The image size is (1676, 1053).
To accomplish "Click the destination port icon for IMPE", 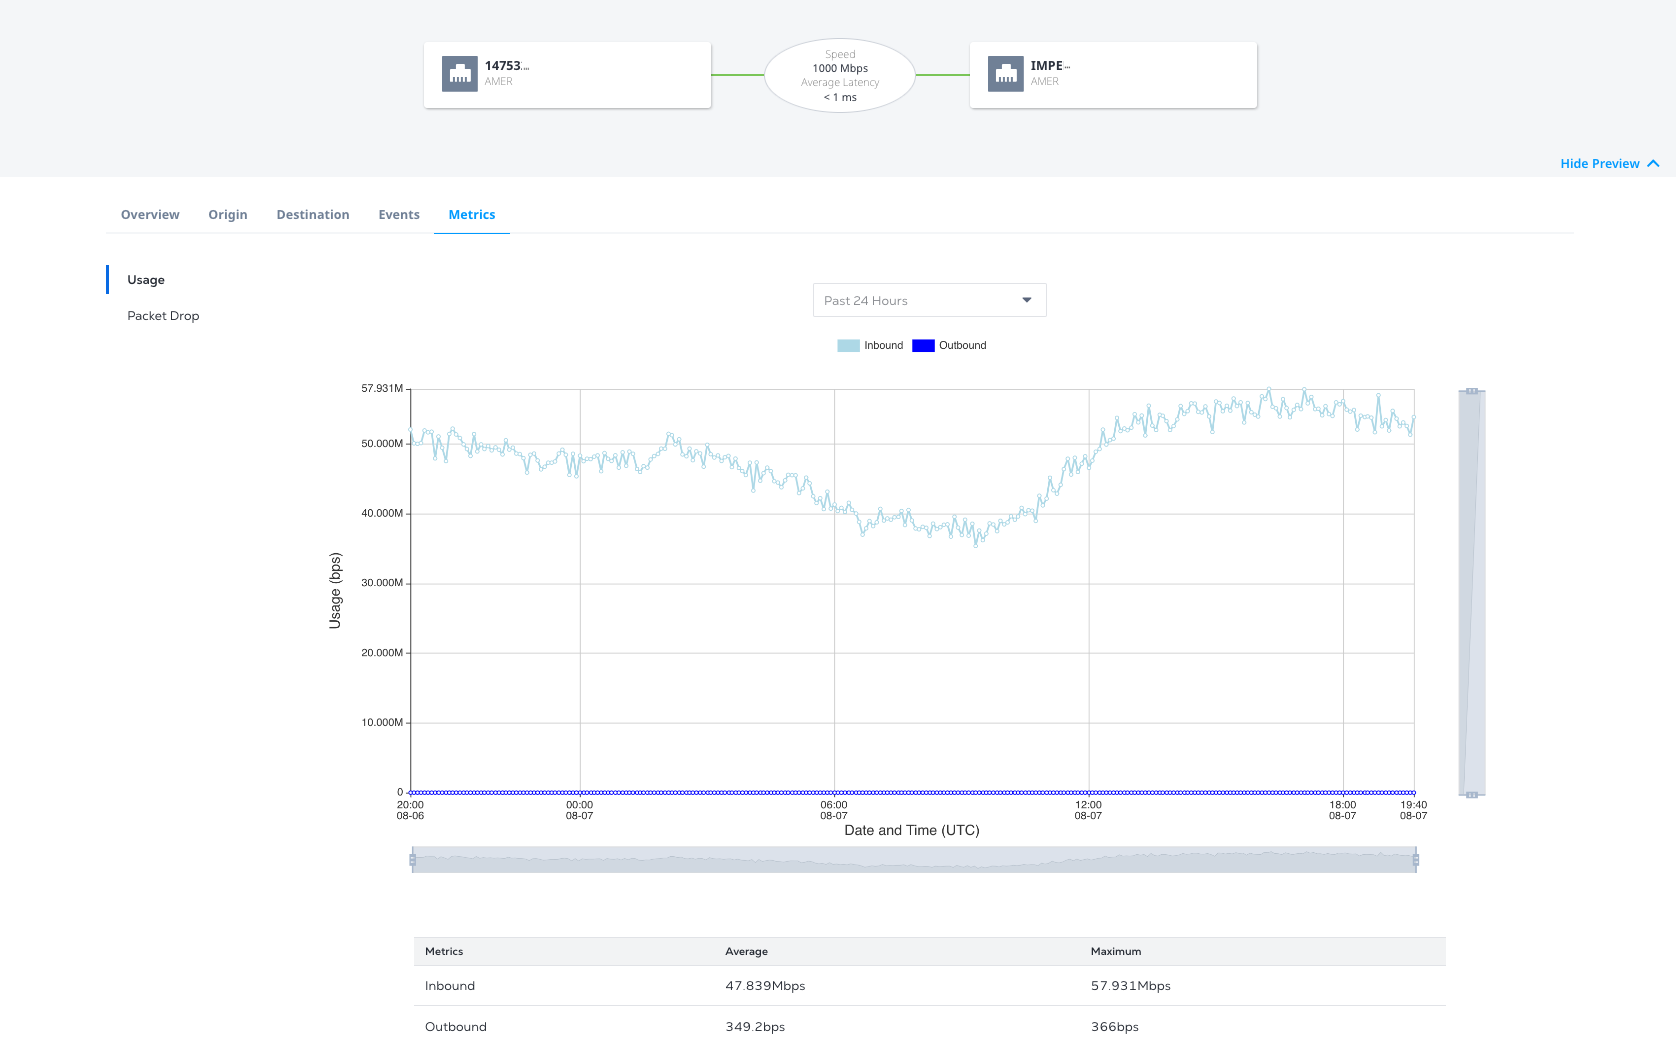I will 1006,74.
